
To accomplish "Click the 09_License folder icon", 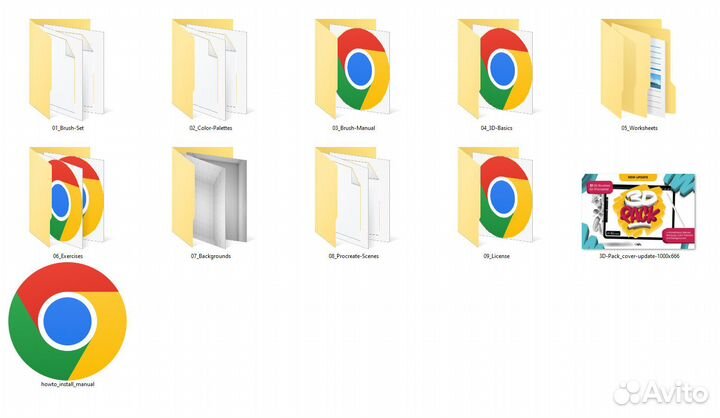I will coord(495,198).
